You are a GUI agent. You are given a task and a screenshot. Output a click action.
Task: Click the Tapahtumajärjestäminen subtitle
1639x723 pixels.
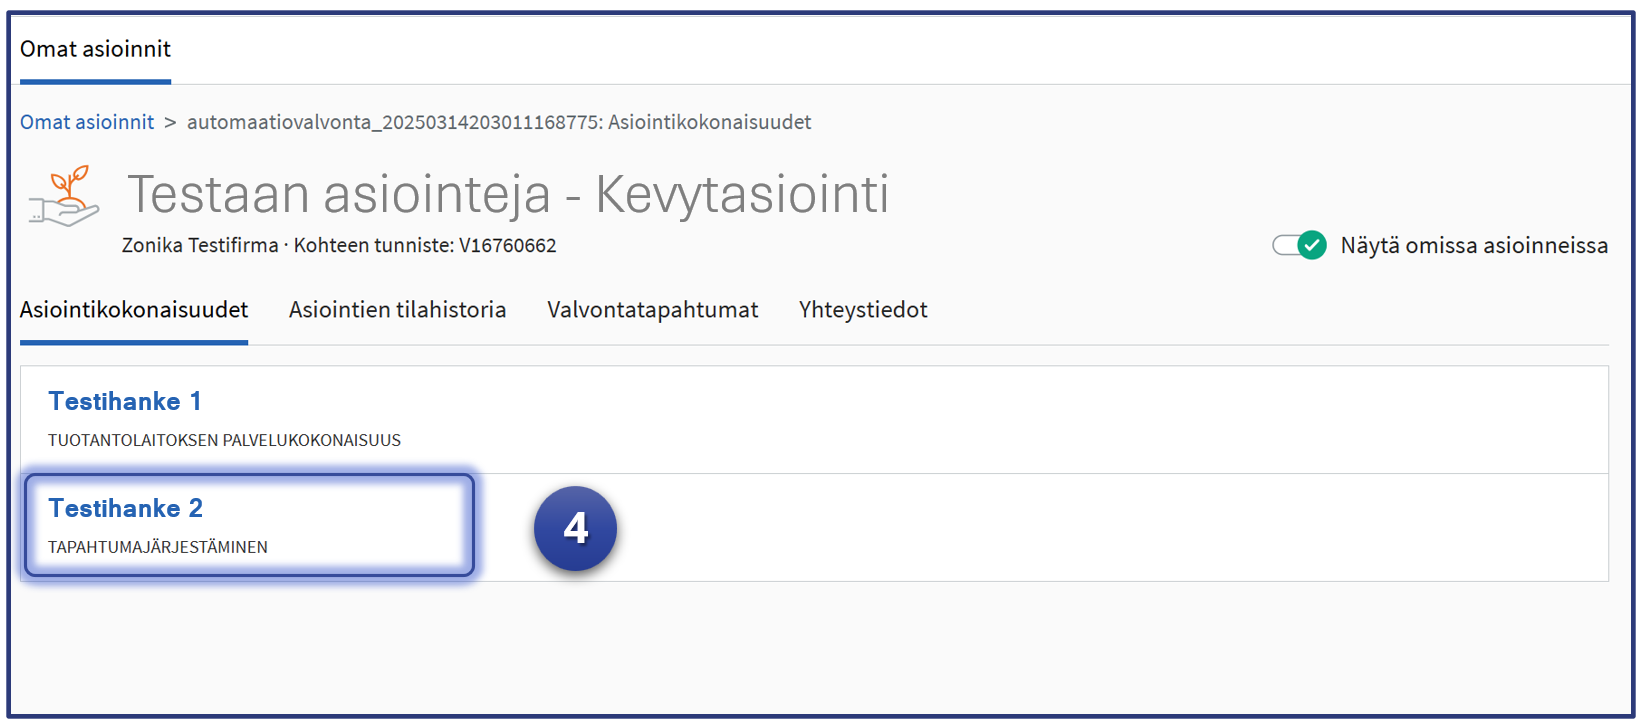pyautogui.click(x=158, y=547)
